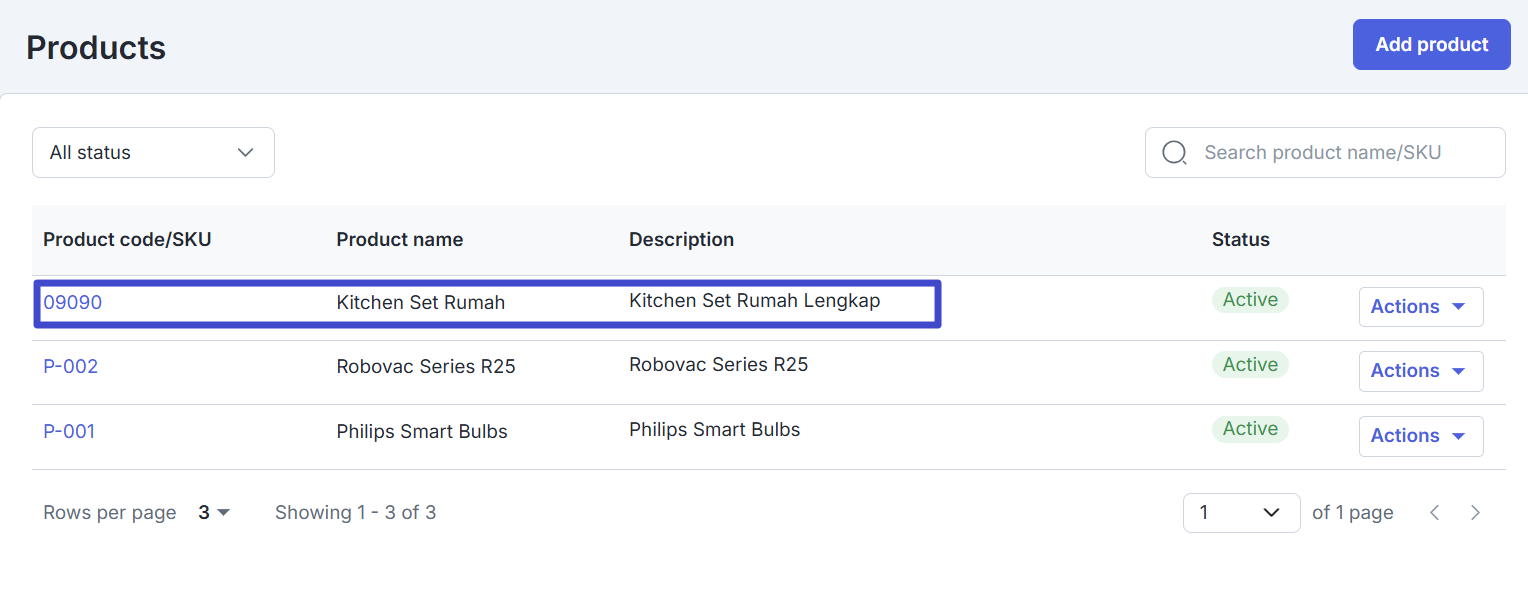
Task: Click caret on Robovac Actions button
Action: click(x=1458, y=371)
